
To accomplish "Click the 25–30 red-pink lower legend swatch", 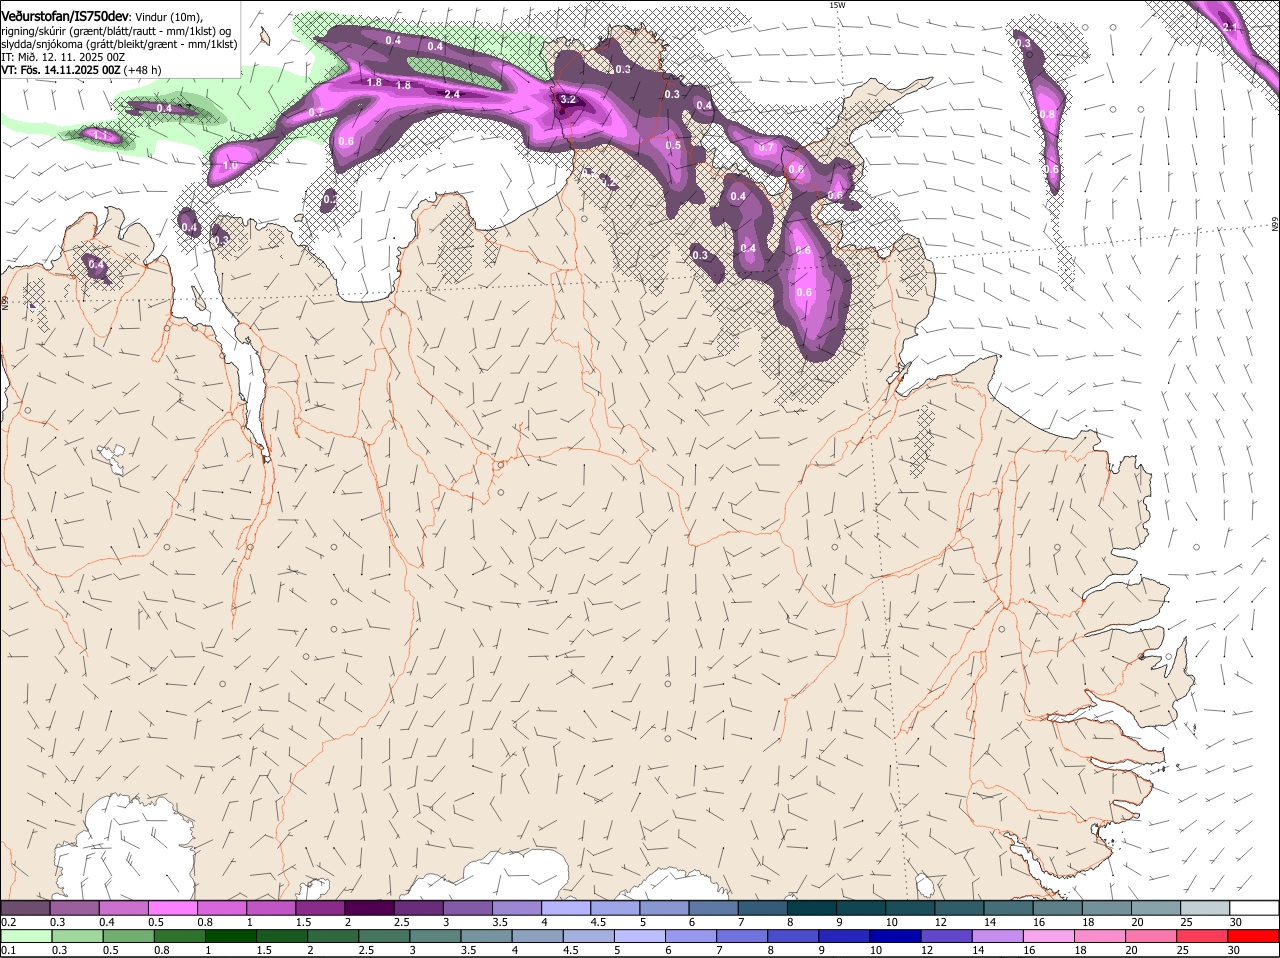I will coord(1202,936).
